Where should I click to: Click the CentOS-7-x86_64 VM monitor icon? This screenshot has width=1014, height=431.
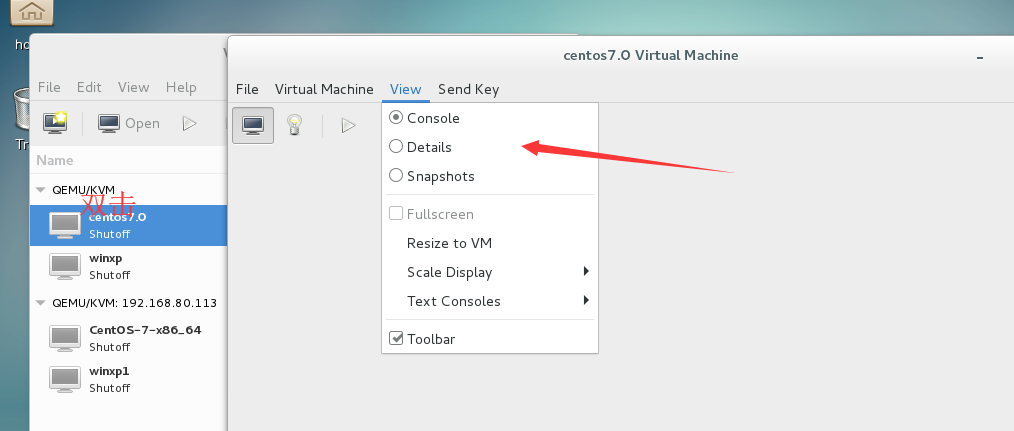pos(65,338)
